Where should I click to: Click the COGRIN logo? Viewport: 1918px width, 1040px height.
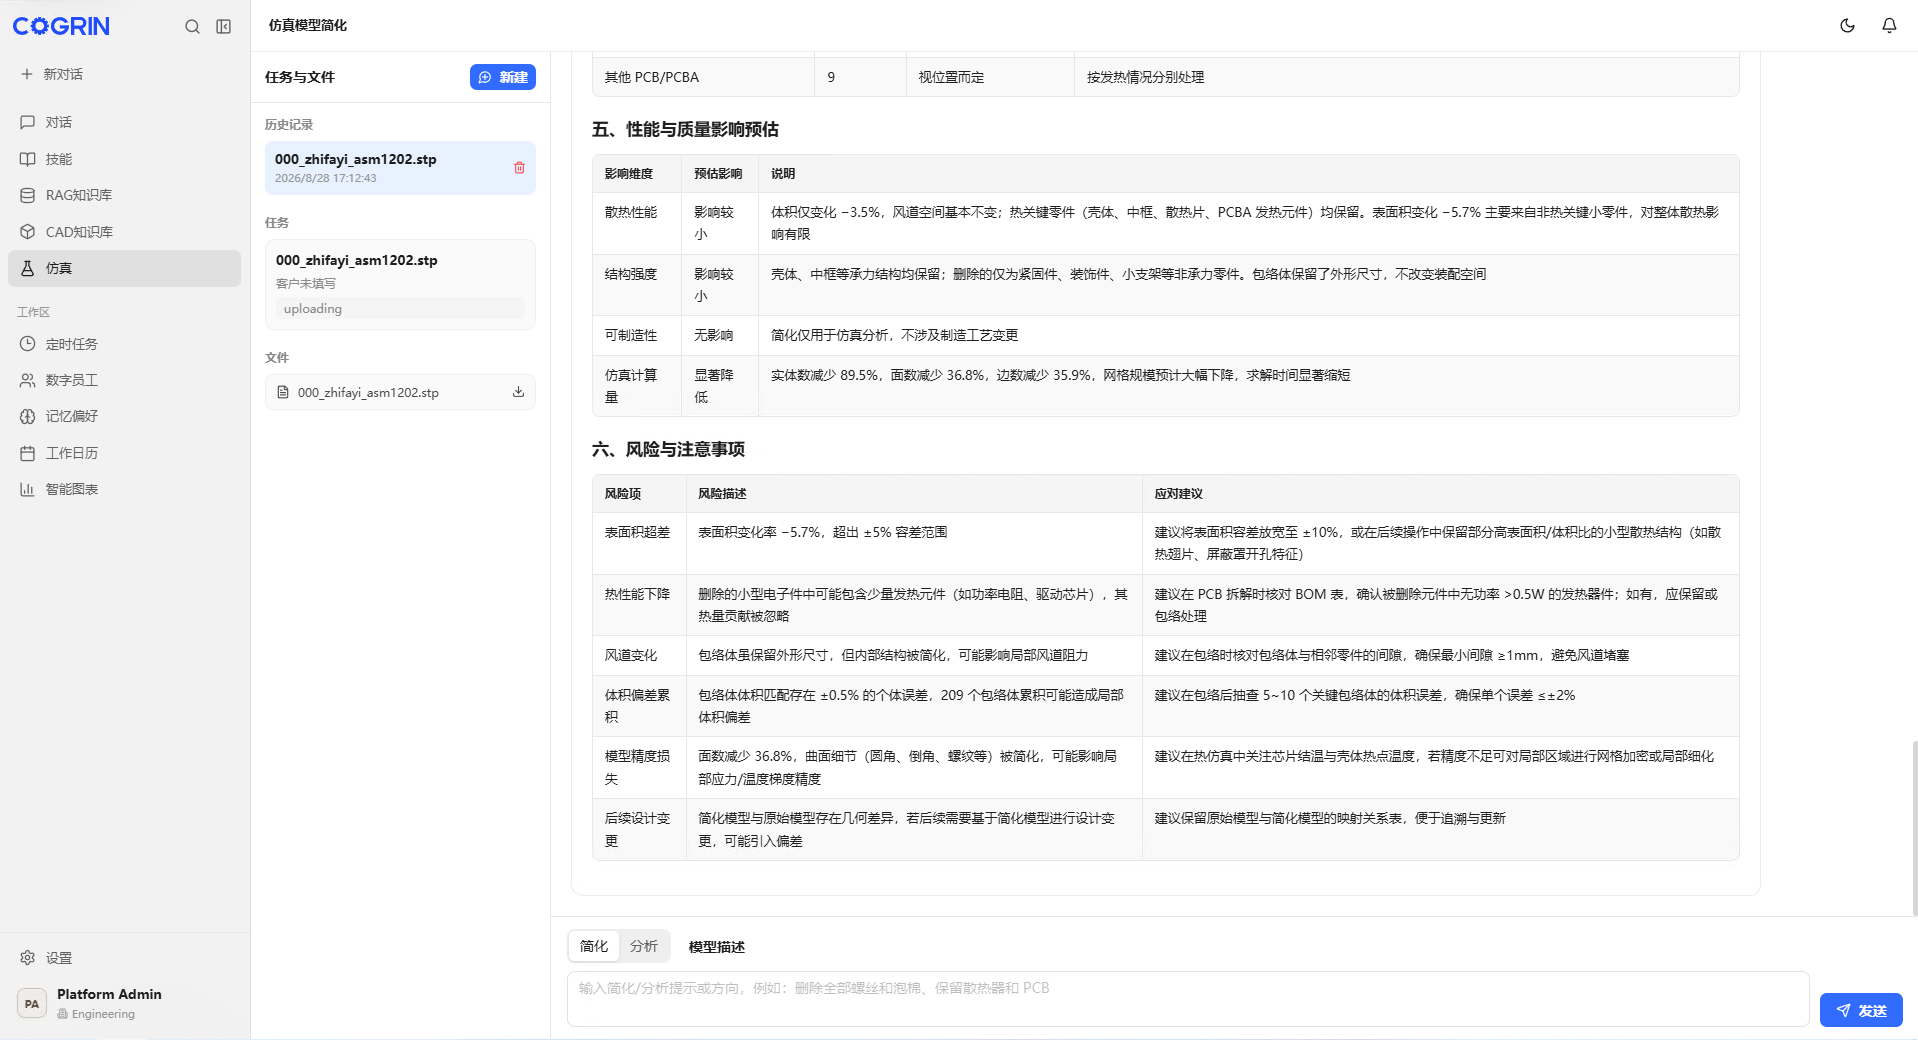(61, 27)
